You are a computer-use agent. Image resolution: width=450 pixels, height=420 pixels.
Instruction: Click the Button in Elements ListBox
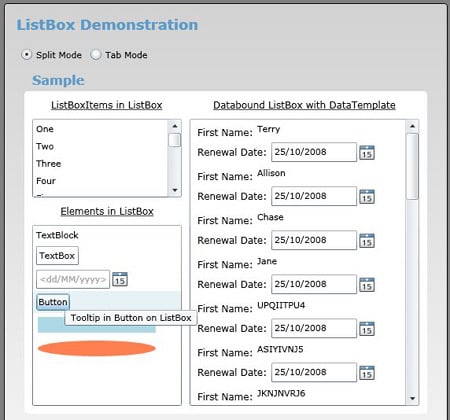coord(53,302)
